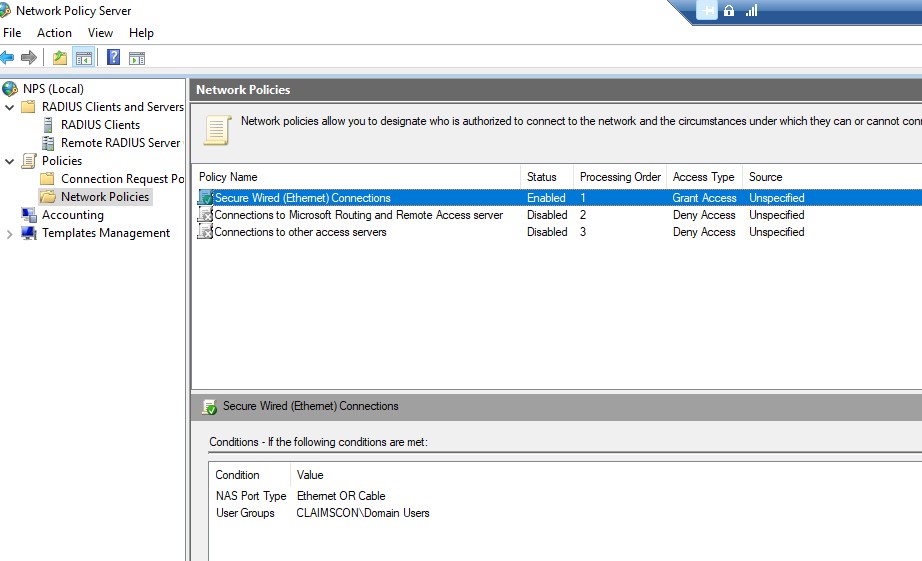Click the RADIUS Clients and Servers folder icon
This screenshot has height=561, width=922.
click(28, 107)
